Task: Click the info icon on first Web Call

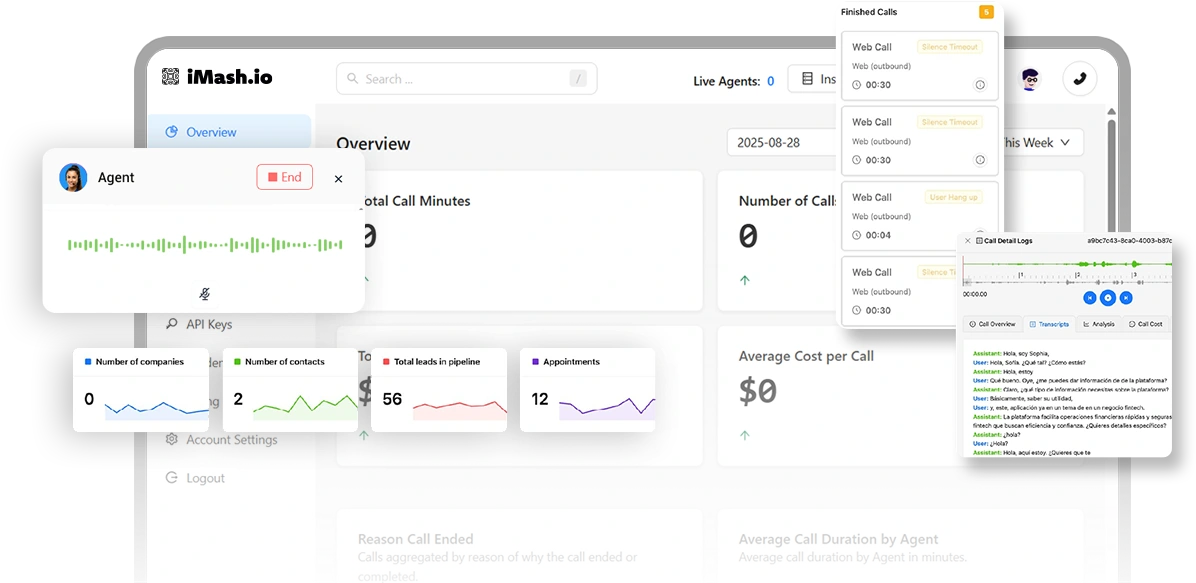Action: pyautogui.click(x=980, y=85)
